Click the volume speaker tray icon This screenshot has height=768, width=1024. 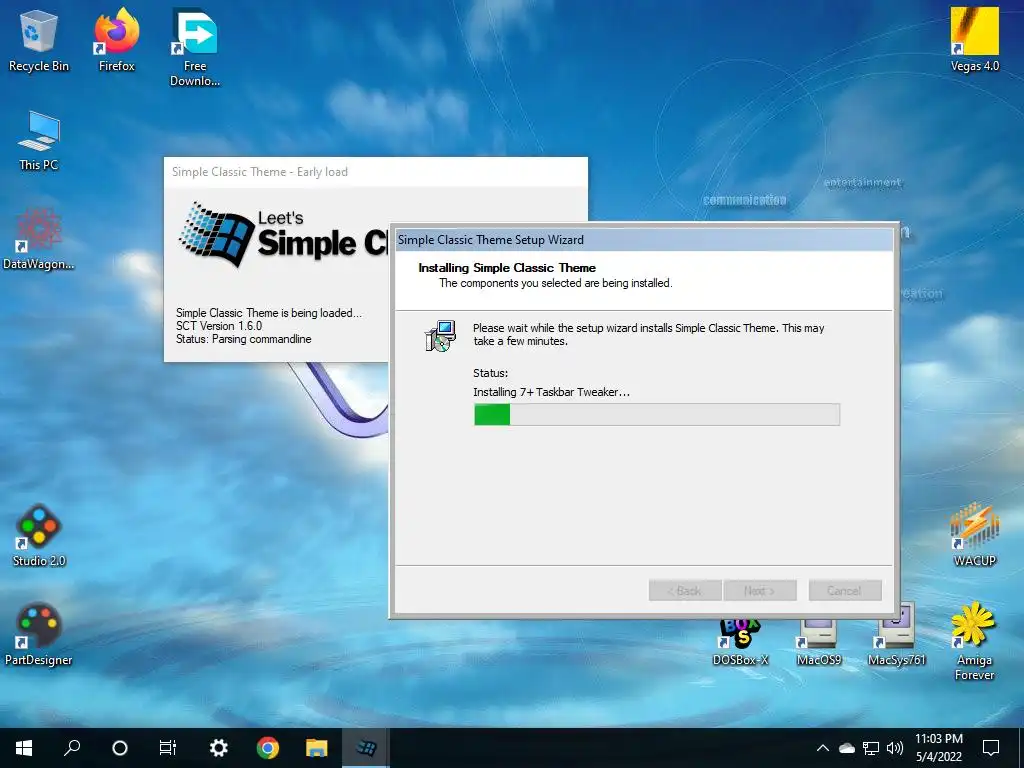[895, 748]
